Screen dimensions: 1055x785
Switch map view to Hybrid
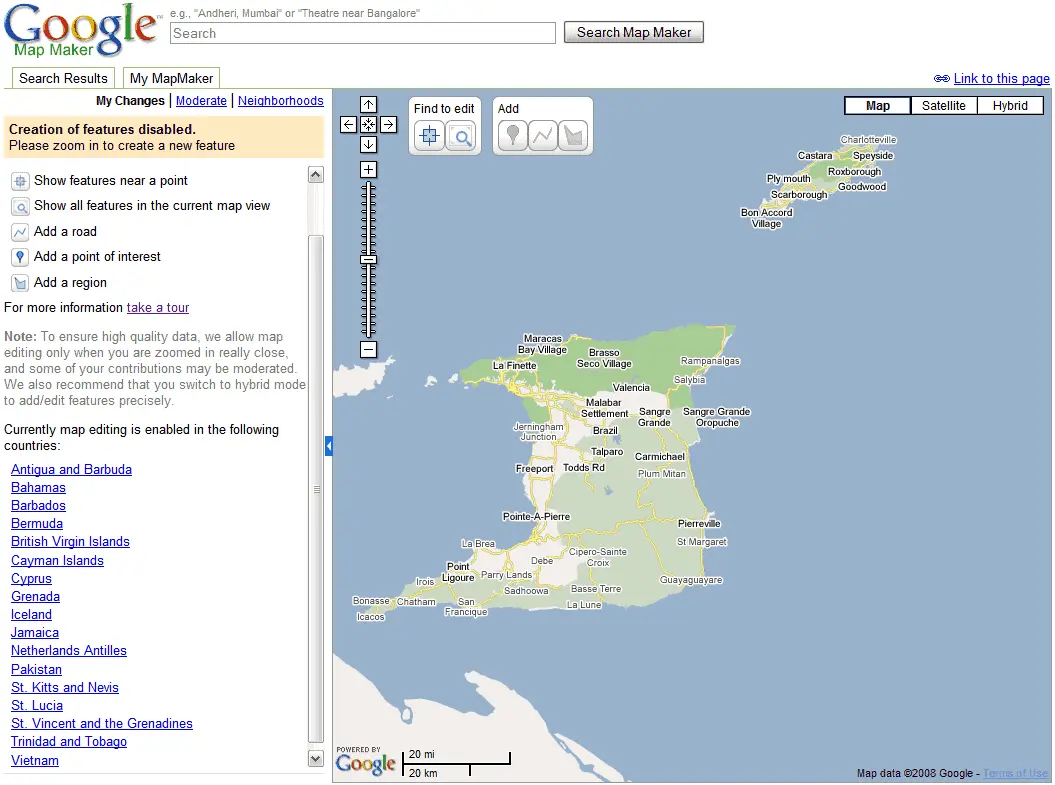pos(1010,106)
